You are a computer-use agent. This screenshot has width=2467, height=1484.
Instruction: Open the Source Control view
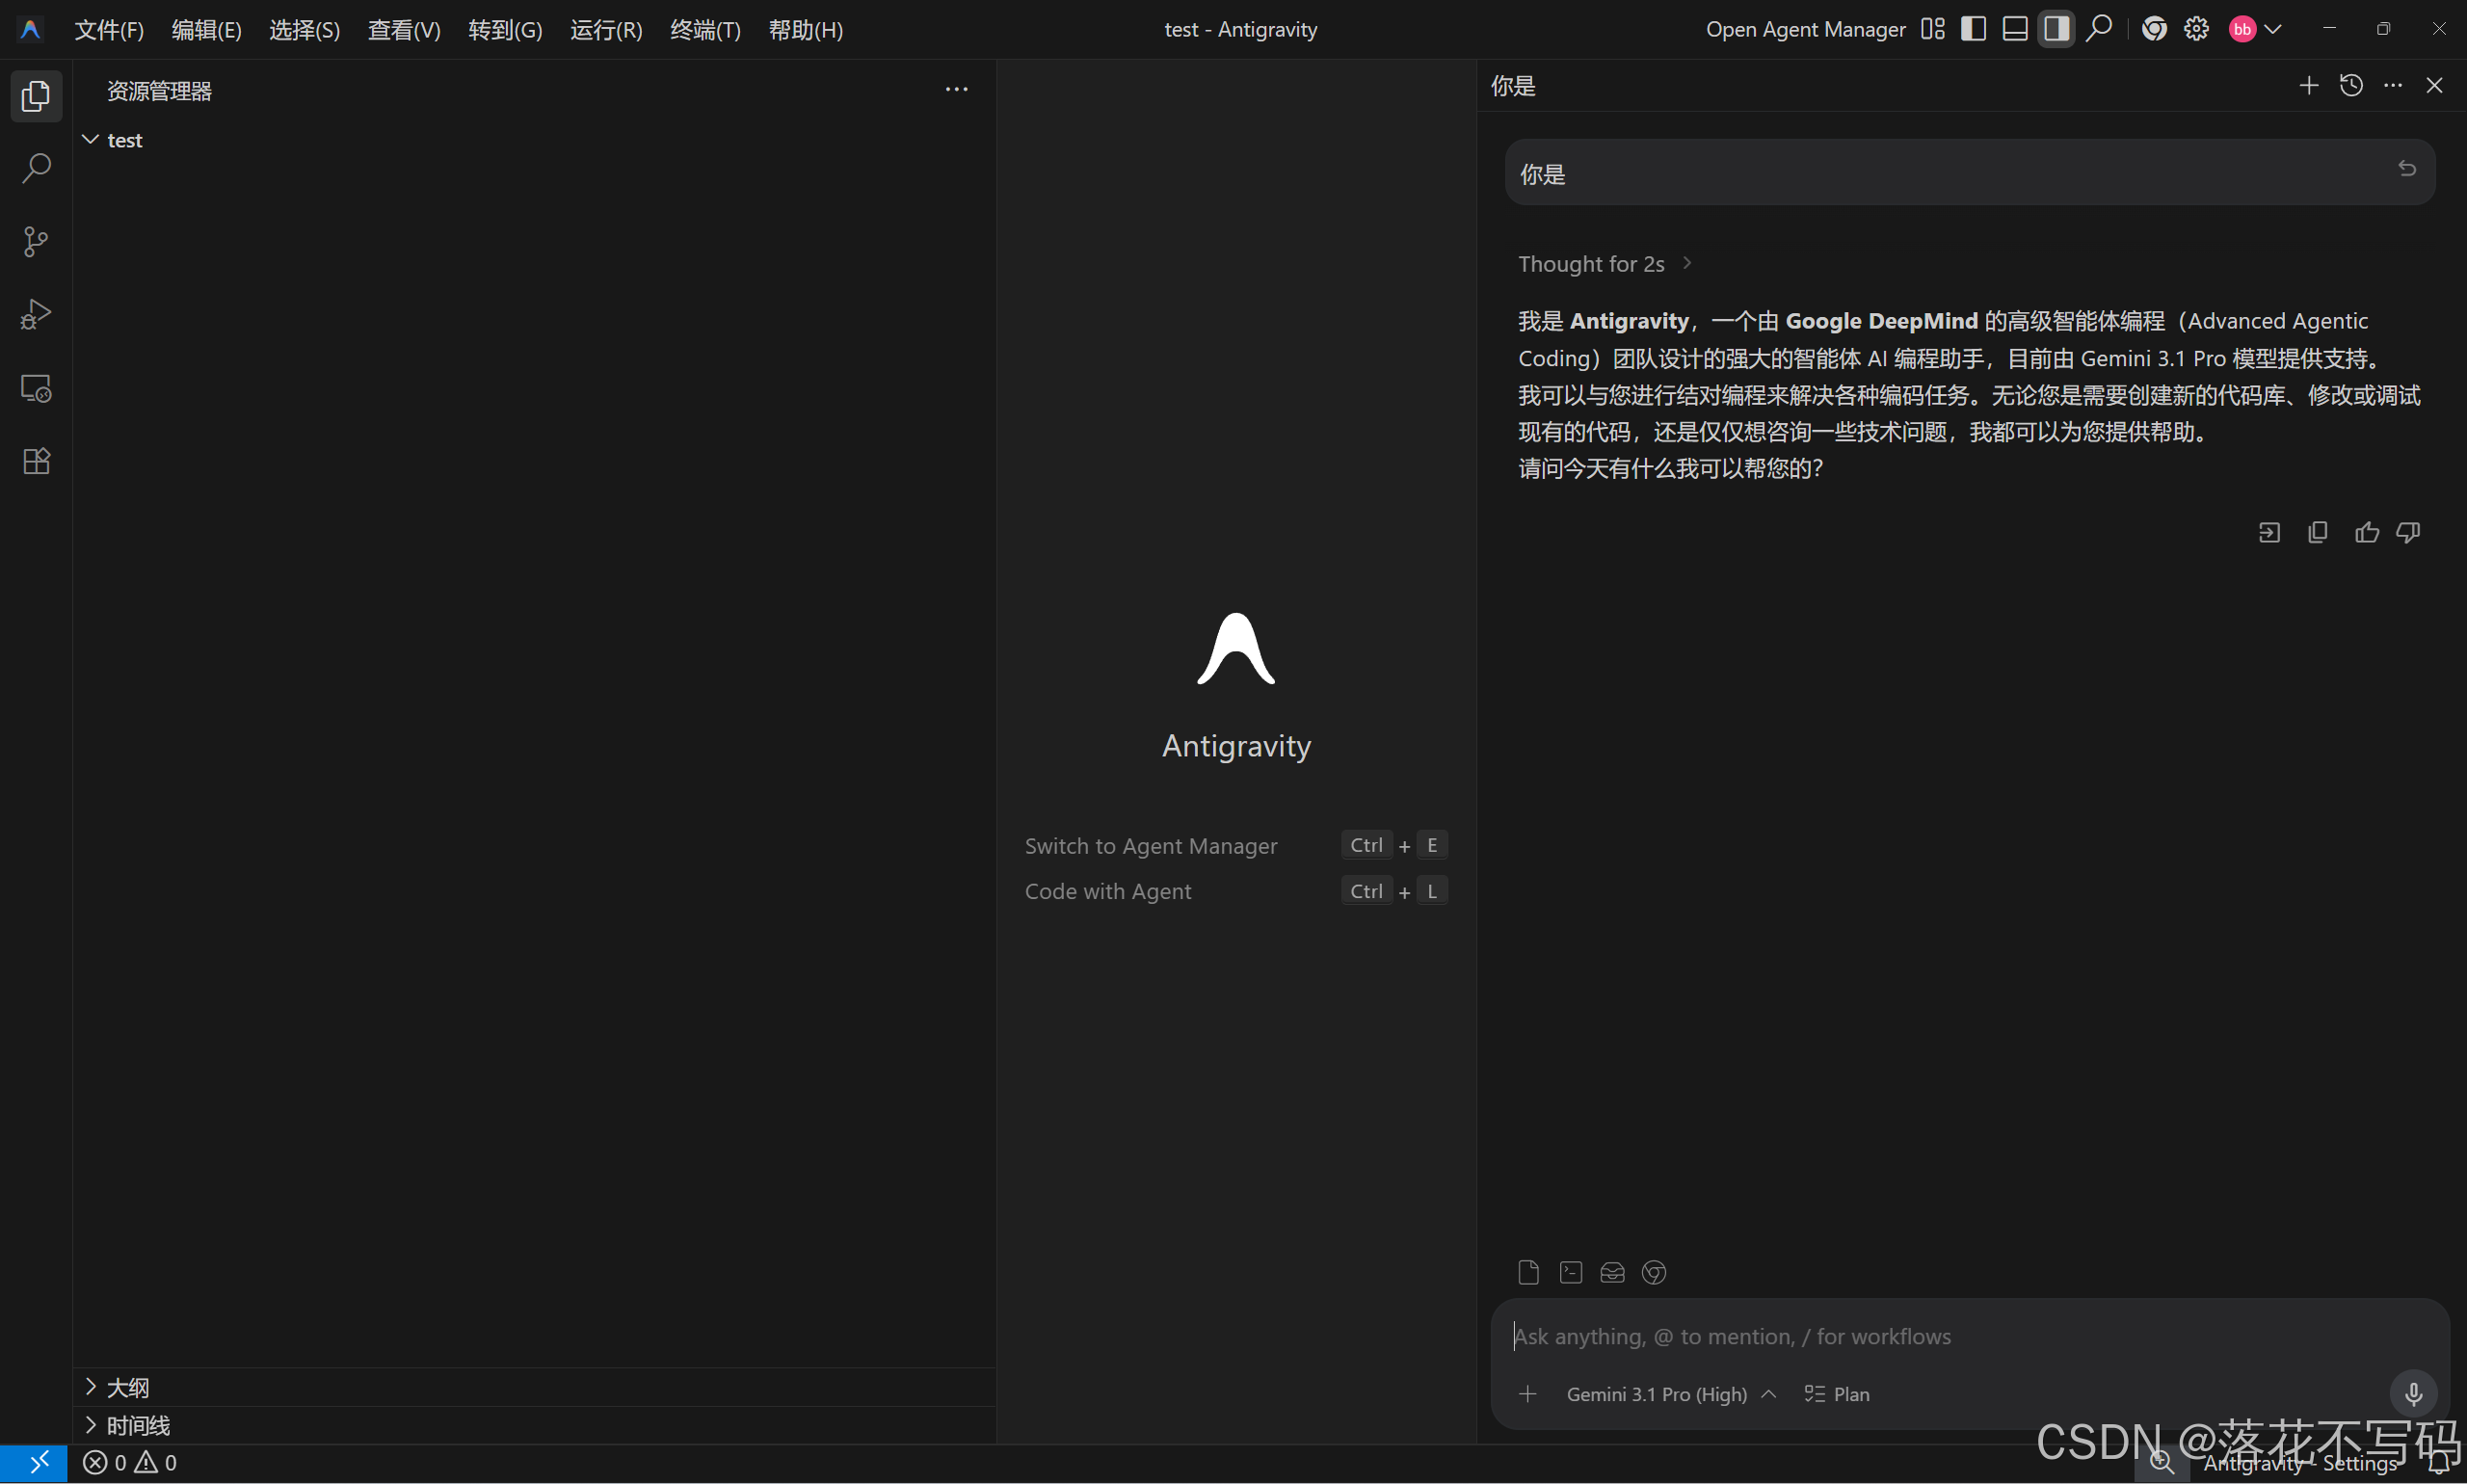point(36,241)
